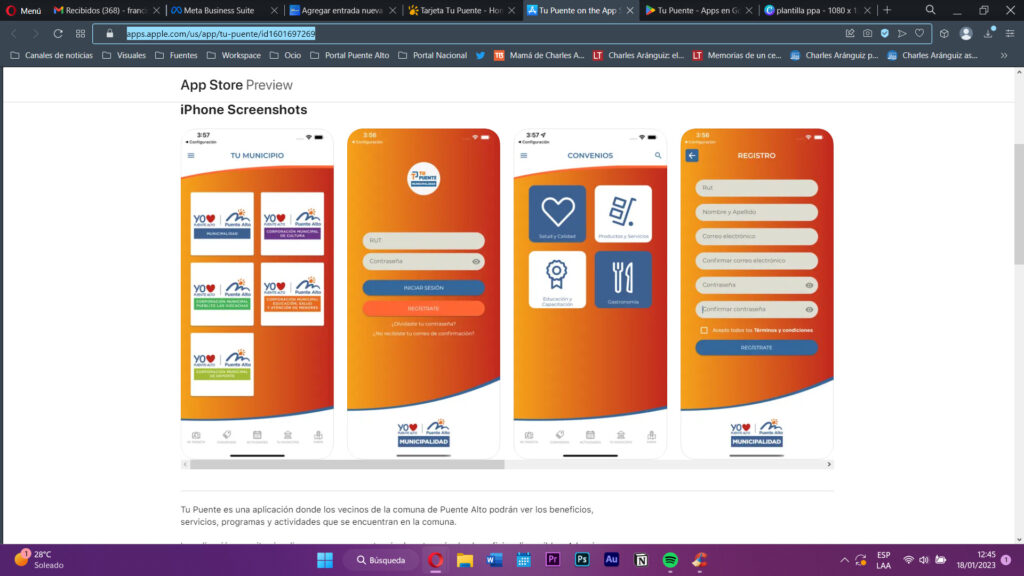Open the login screen screenshot thumbnail
Screen dimensions: 1024x576
click(423, 293)
